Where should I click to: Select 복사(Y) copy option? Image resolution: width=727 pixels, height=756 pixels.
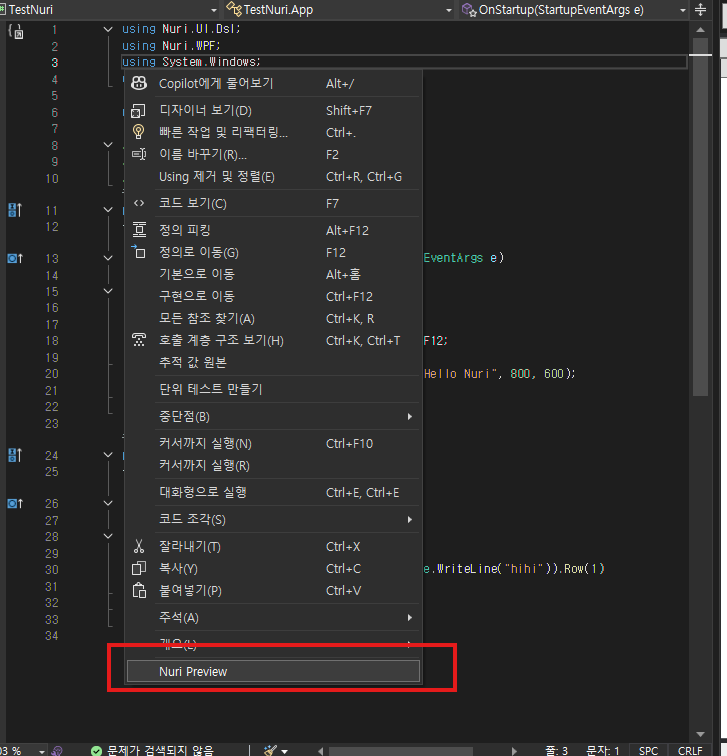pyautogui.click(x=273, y=569)
